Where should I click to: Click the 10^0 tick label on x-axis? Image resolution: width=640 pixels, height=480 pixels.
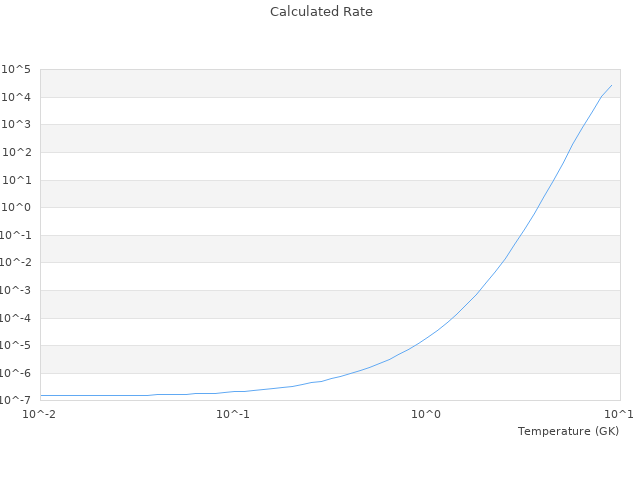(427, 414)
